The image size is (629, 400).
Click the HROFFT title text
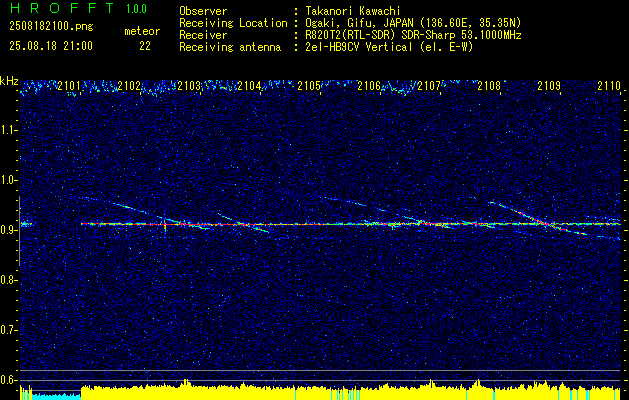63,8
